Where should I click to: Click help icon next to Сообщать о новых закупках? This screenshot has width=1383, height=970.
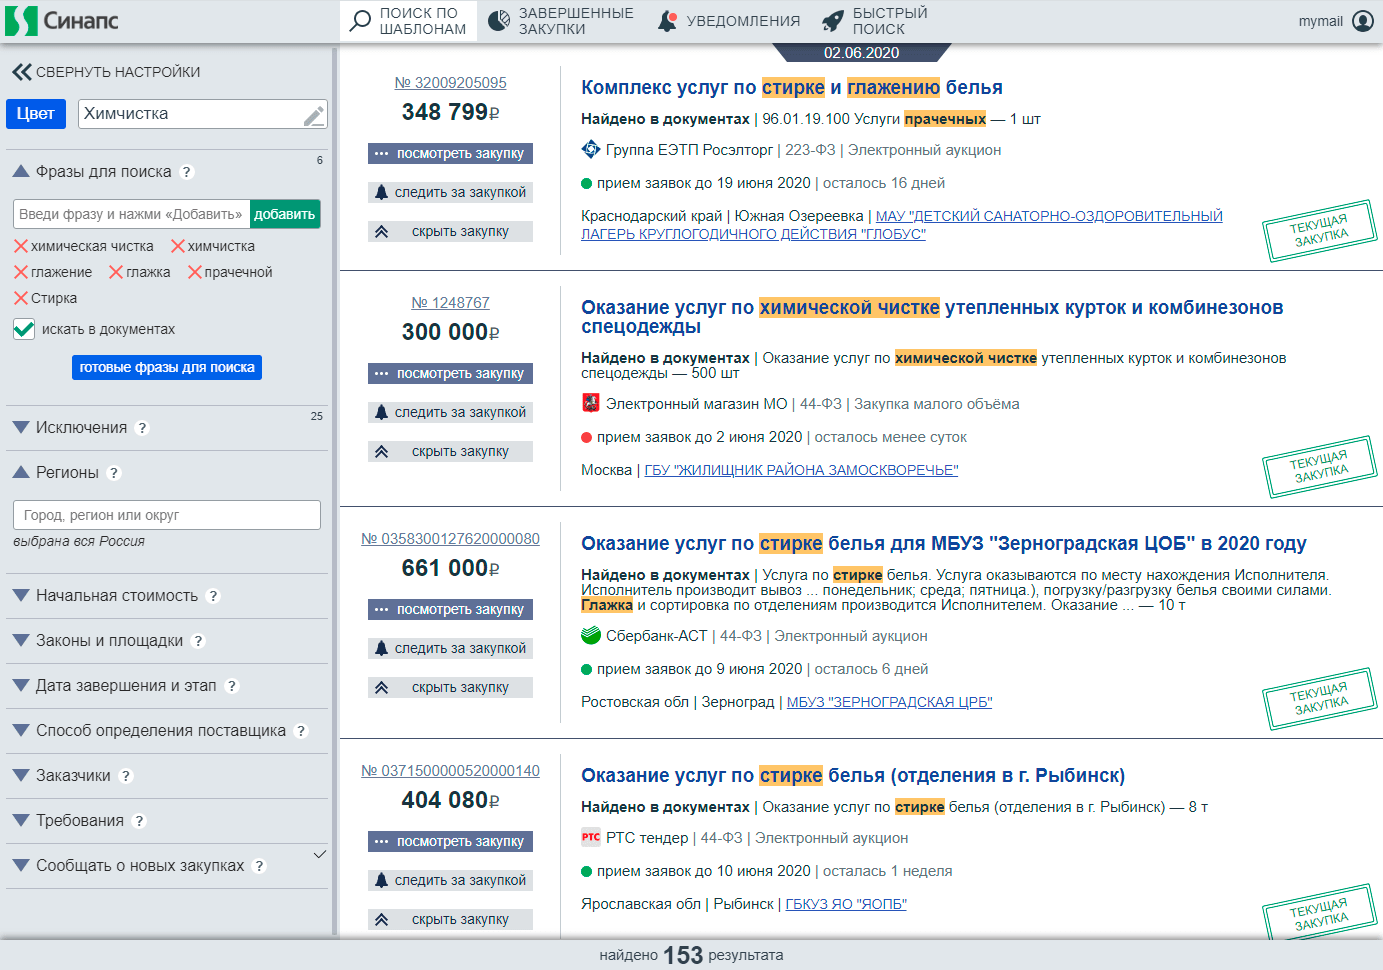(x=259, y=866)
